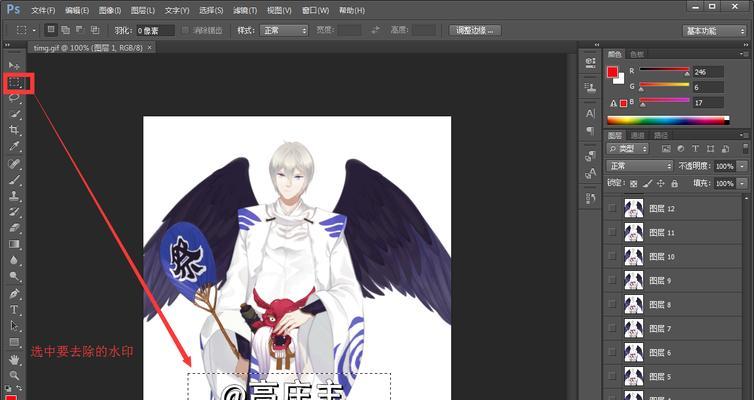Select the Crop tool
The image size is (754, 400).
[14, 130]
